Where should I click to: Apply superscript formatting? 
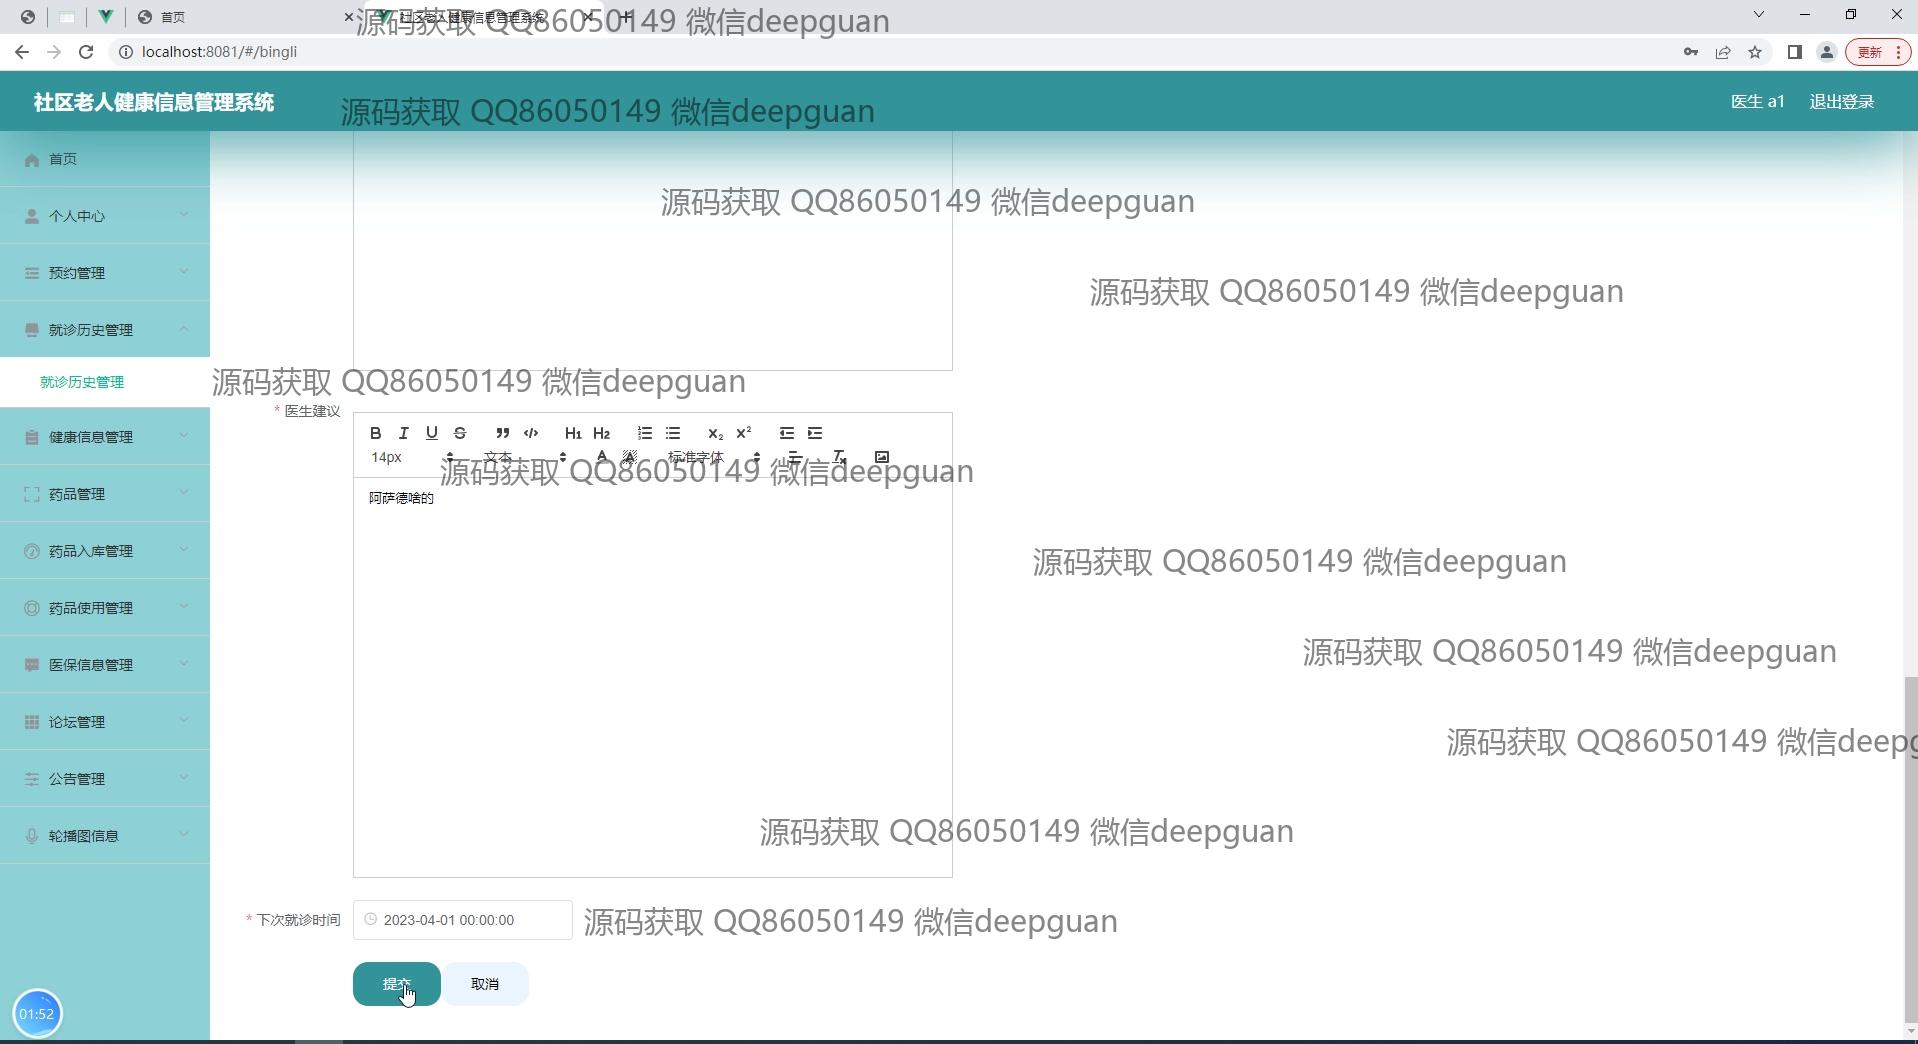coord(743,433)
